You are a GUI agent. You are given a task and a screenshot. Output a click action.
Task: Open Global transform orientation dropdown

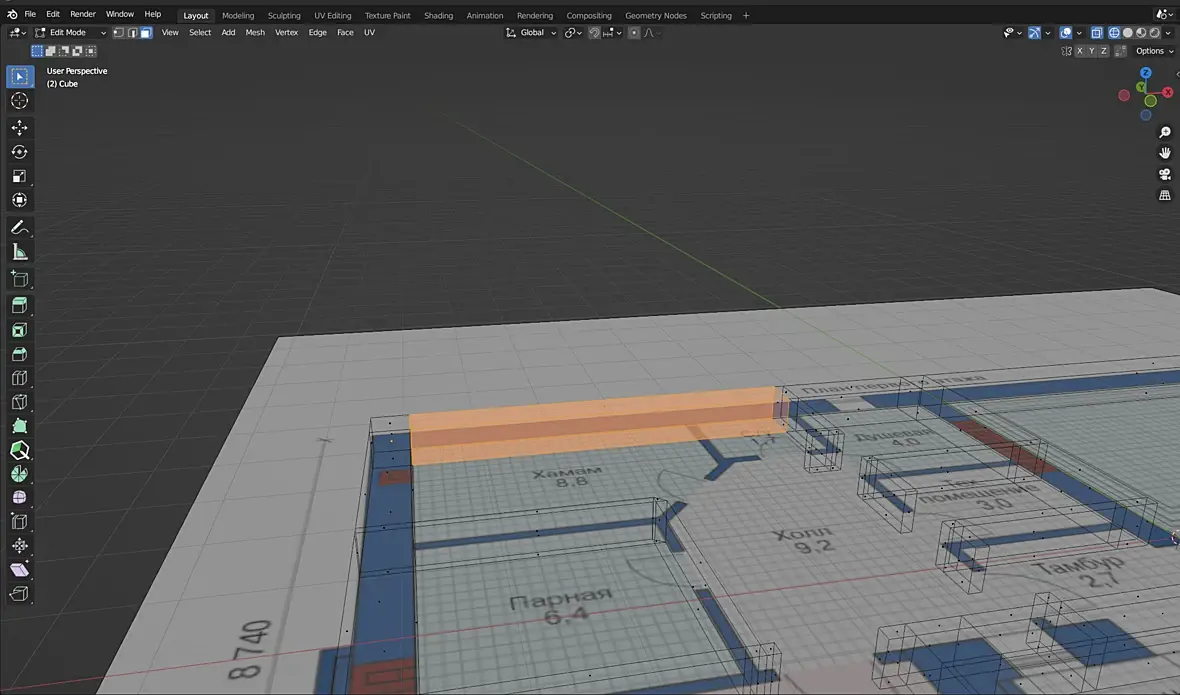[531, 32]
